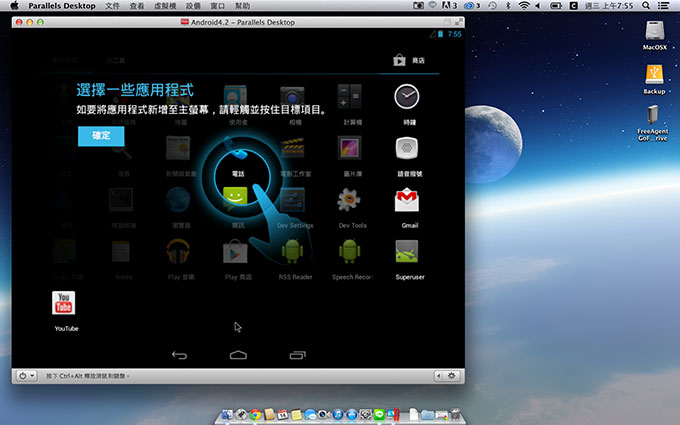This screenshot has height=425, width=680.
Task: Tap the Android back navigation button
Action: pos(179,355)
